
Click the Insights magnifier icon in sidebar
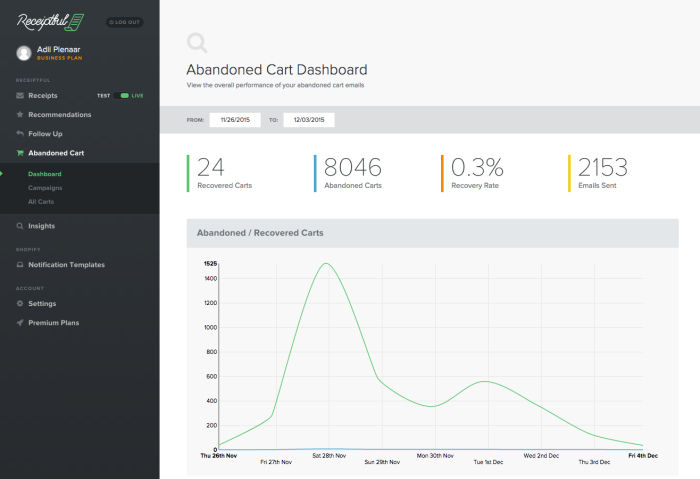pyautogui.click(x=20, y=226)
